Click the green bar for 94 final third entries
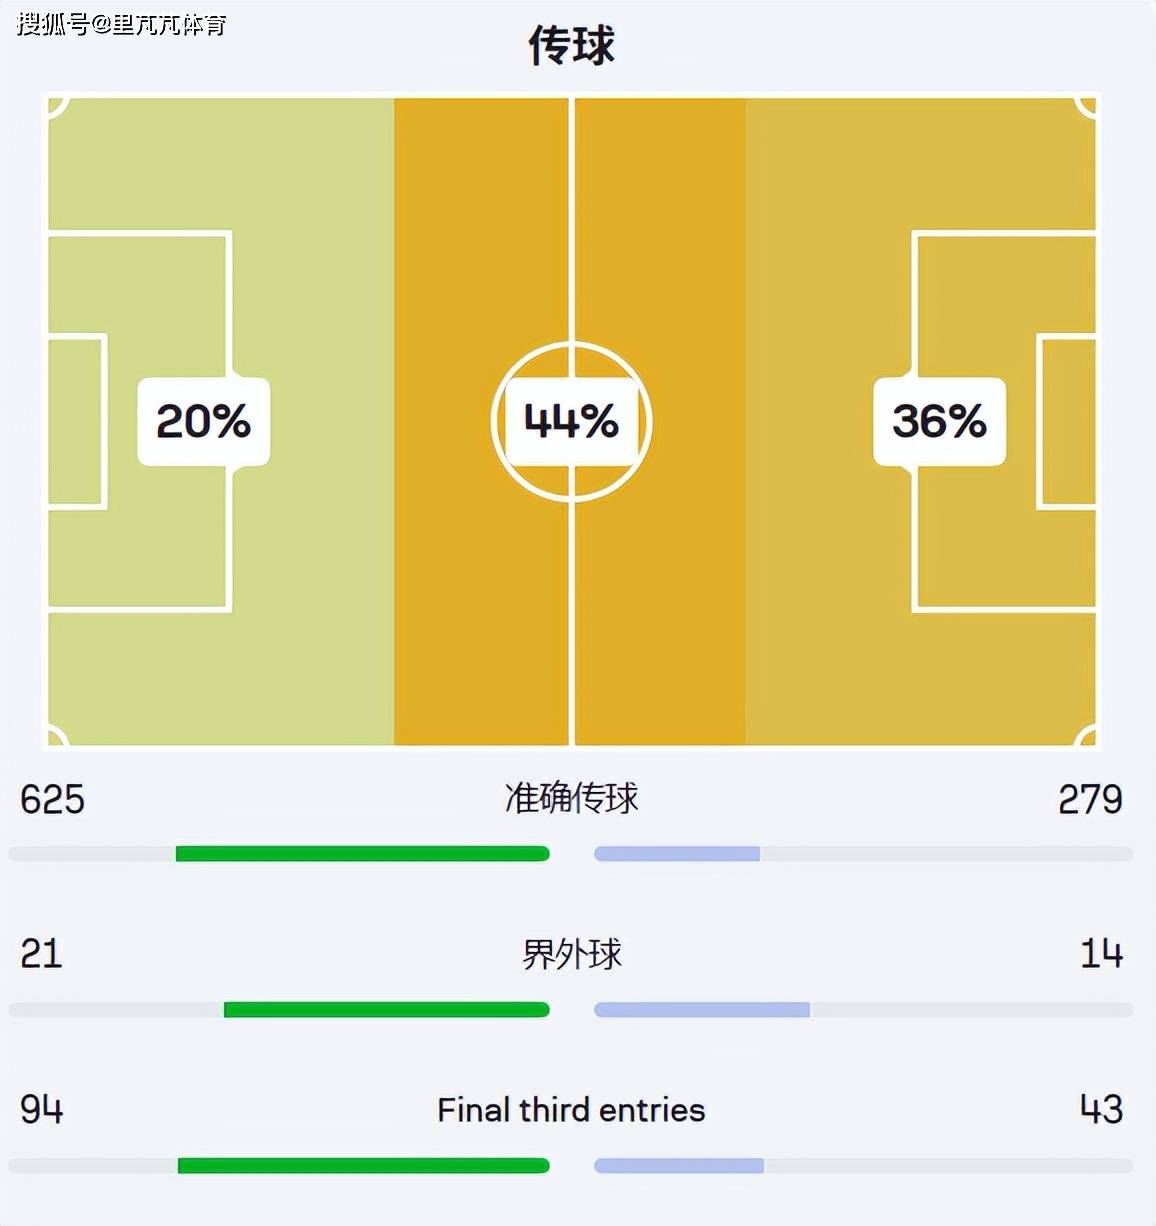1156x1226 pixels. tap(363, 1166)
